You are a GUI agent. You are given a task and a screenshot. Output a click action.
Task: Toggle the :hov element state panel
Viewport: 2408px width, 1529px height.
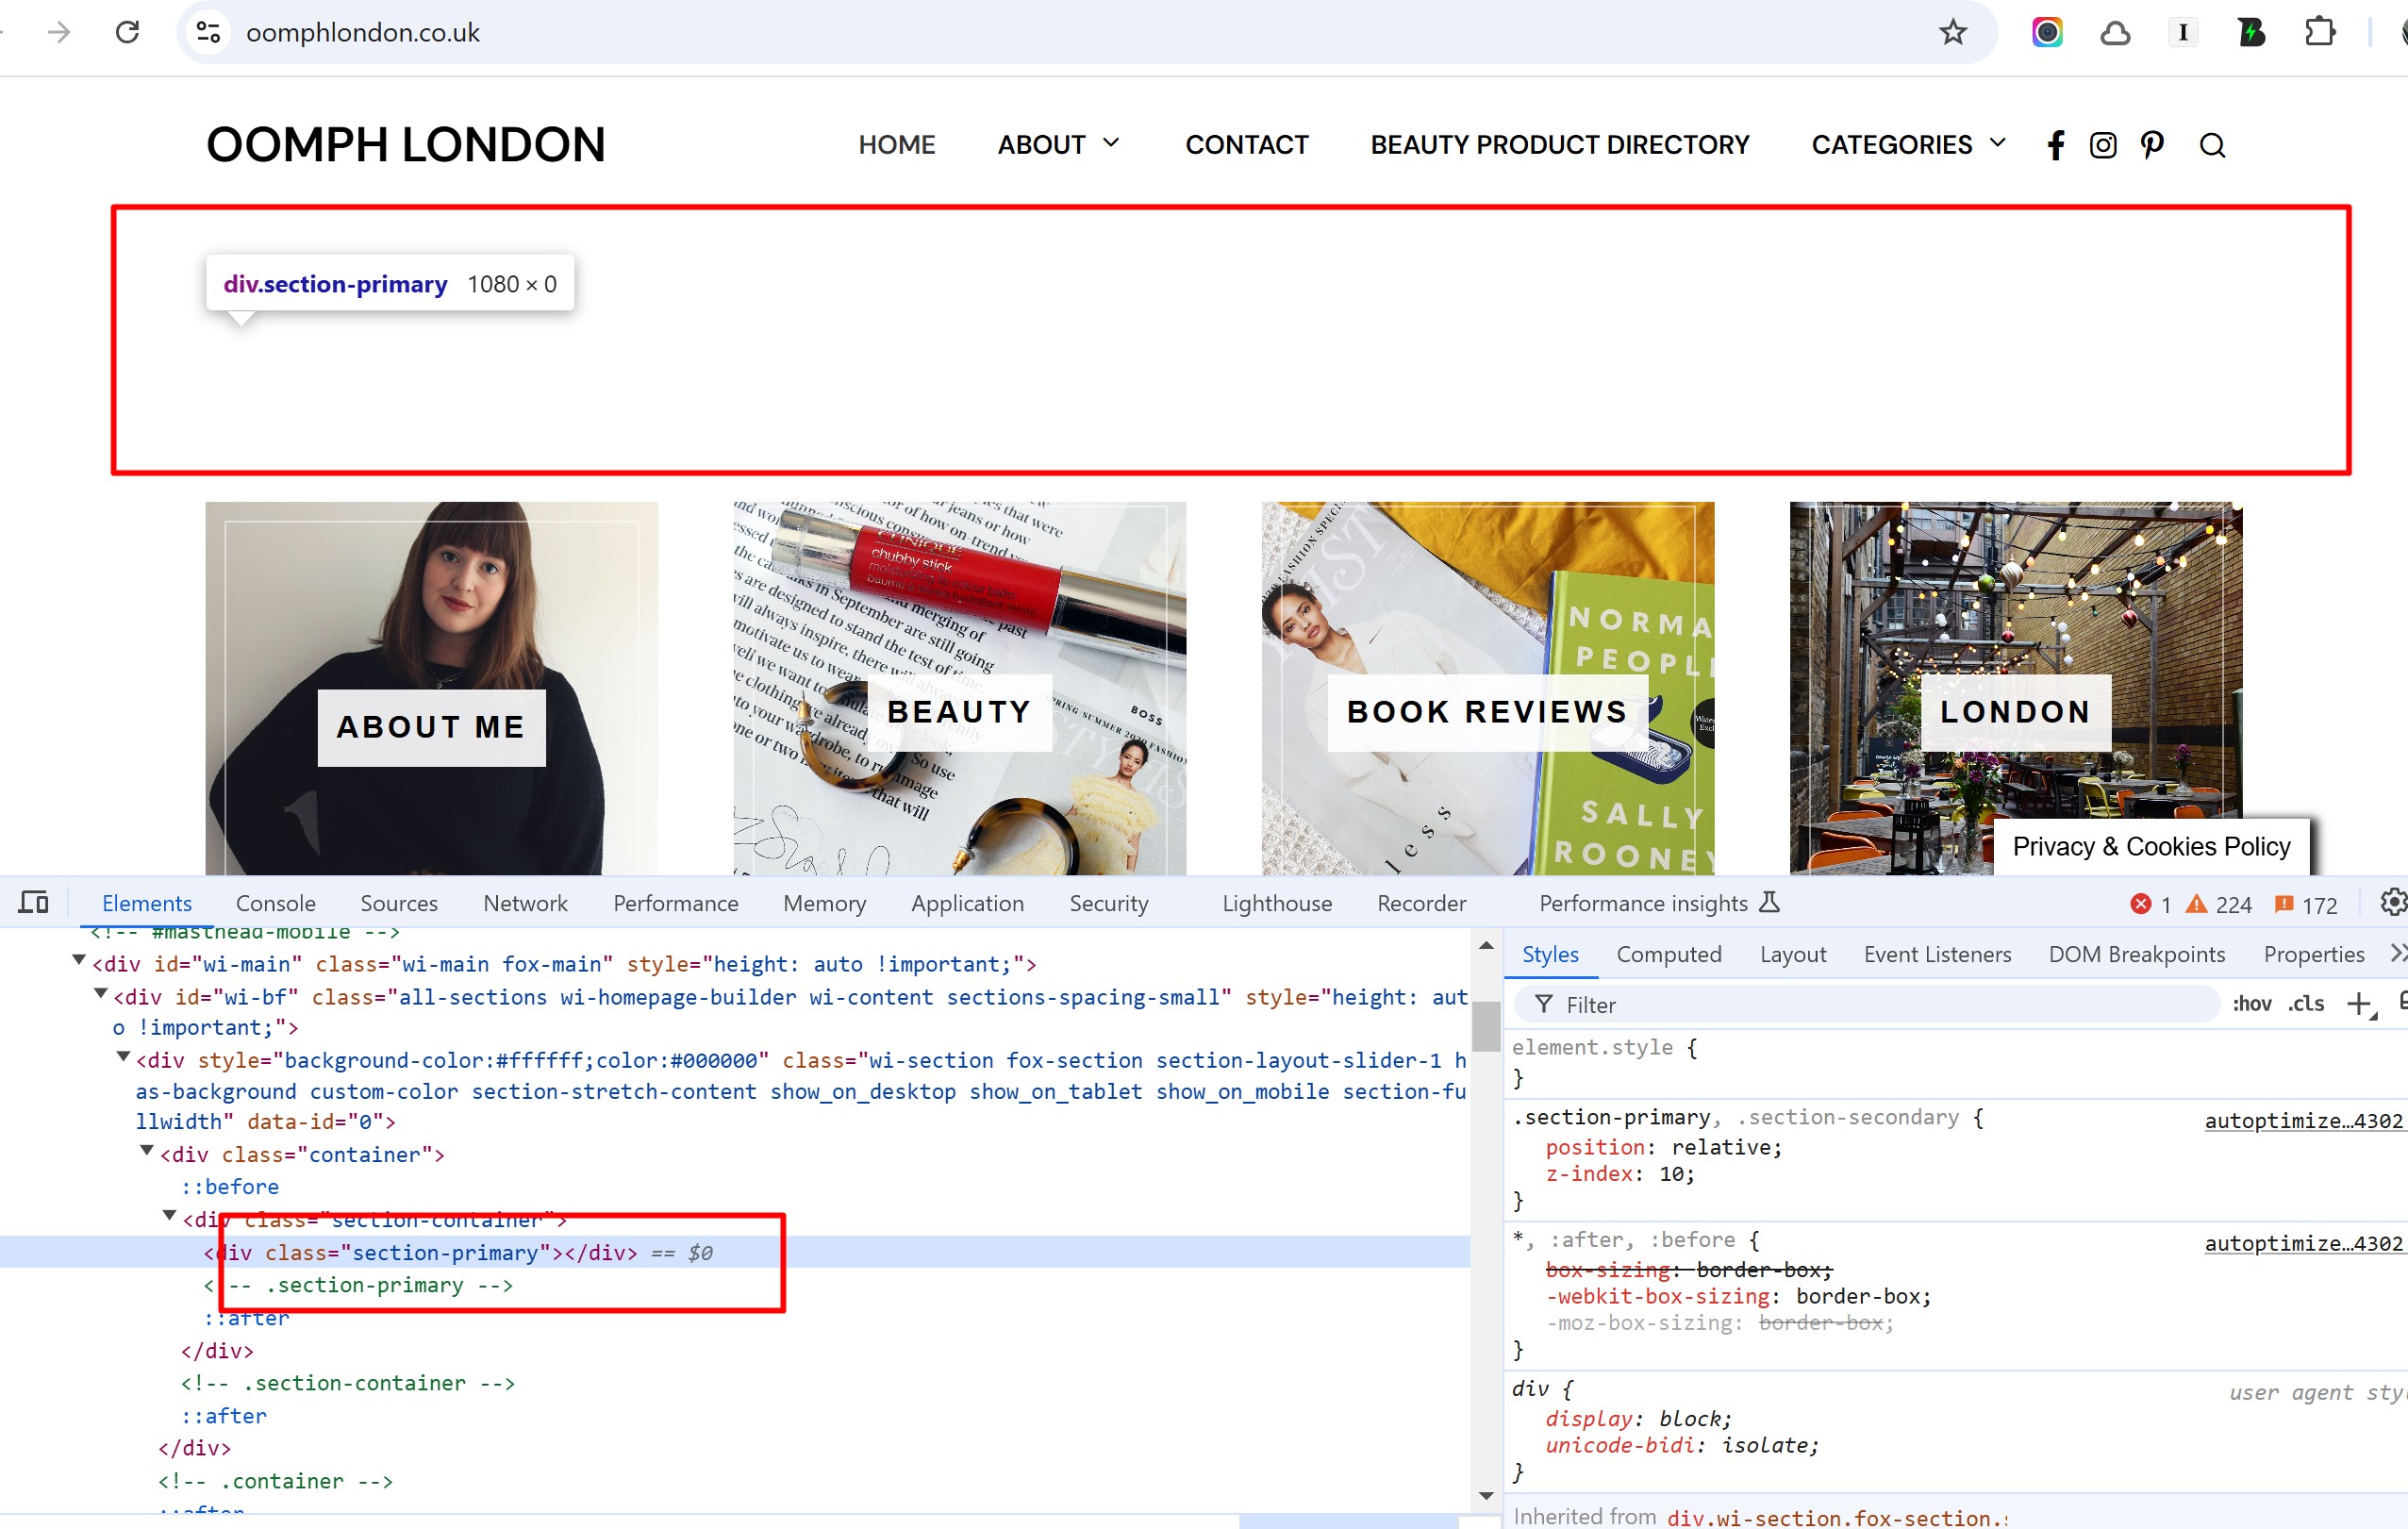2251,1004
